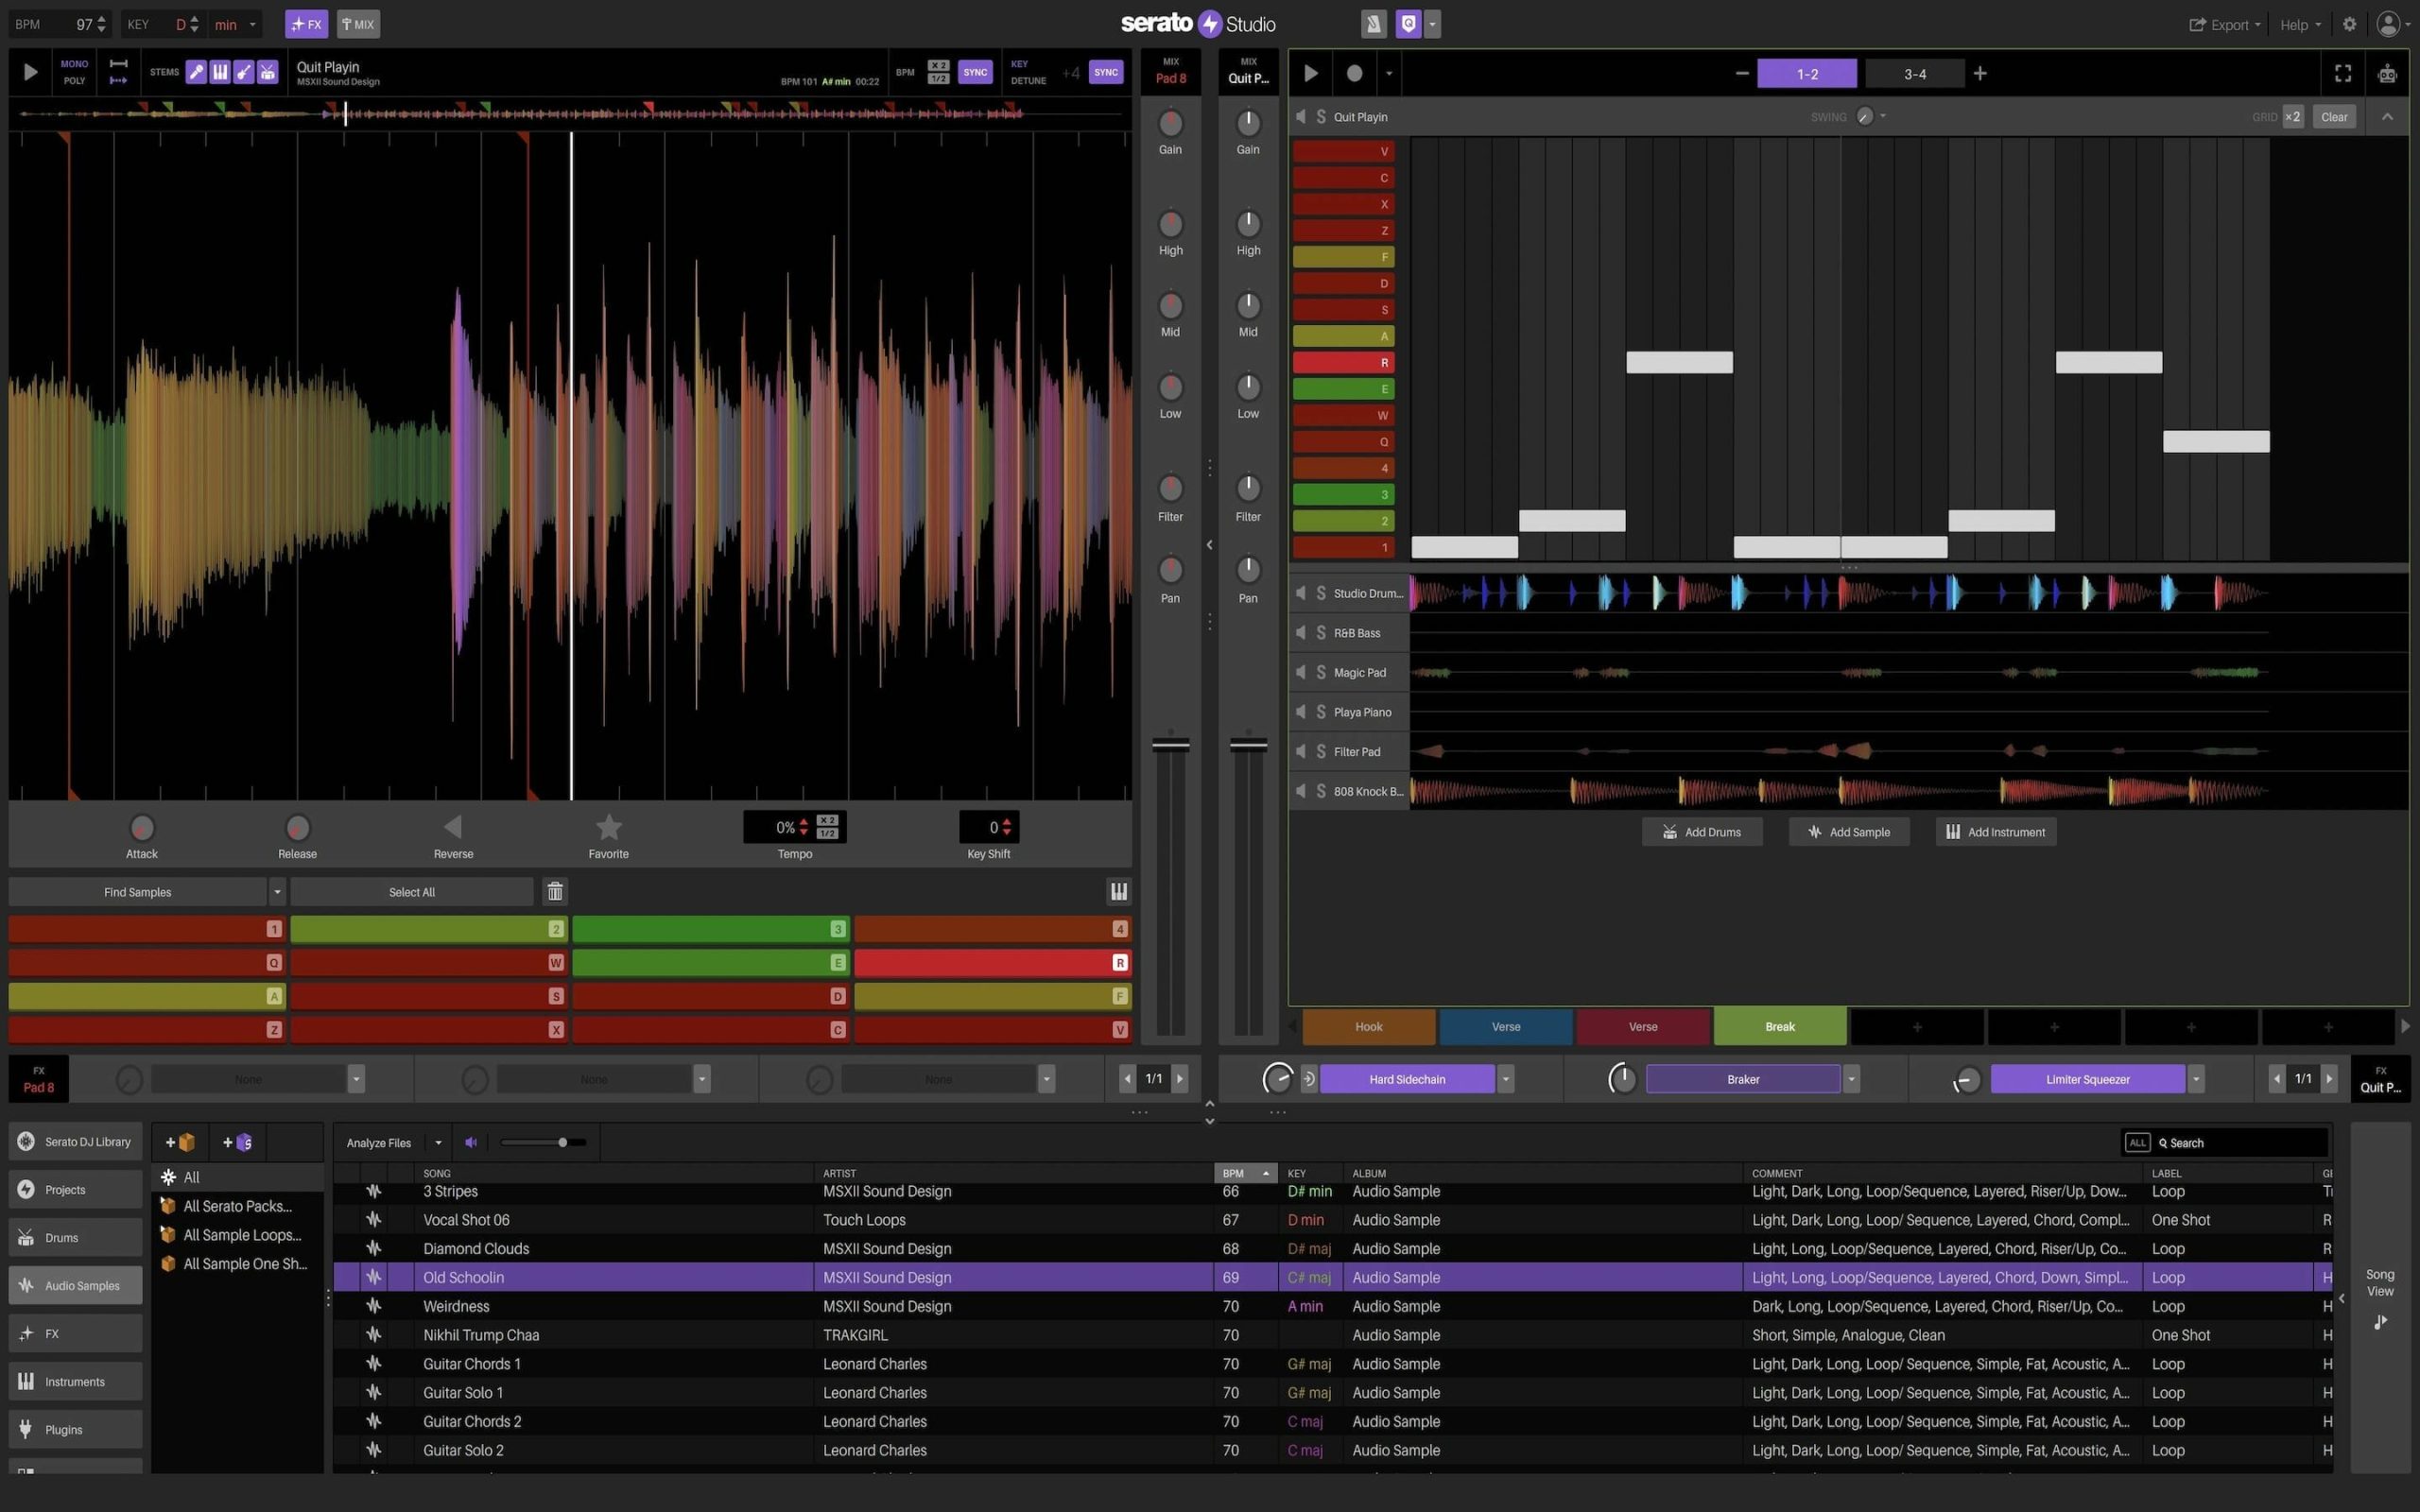Viewport: 2420px width, 1512px height.
Task: Mute the R&B Bass track
Action: (1302, 632)
